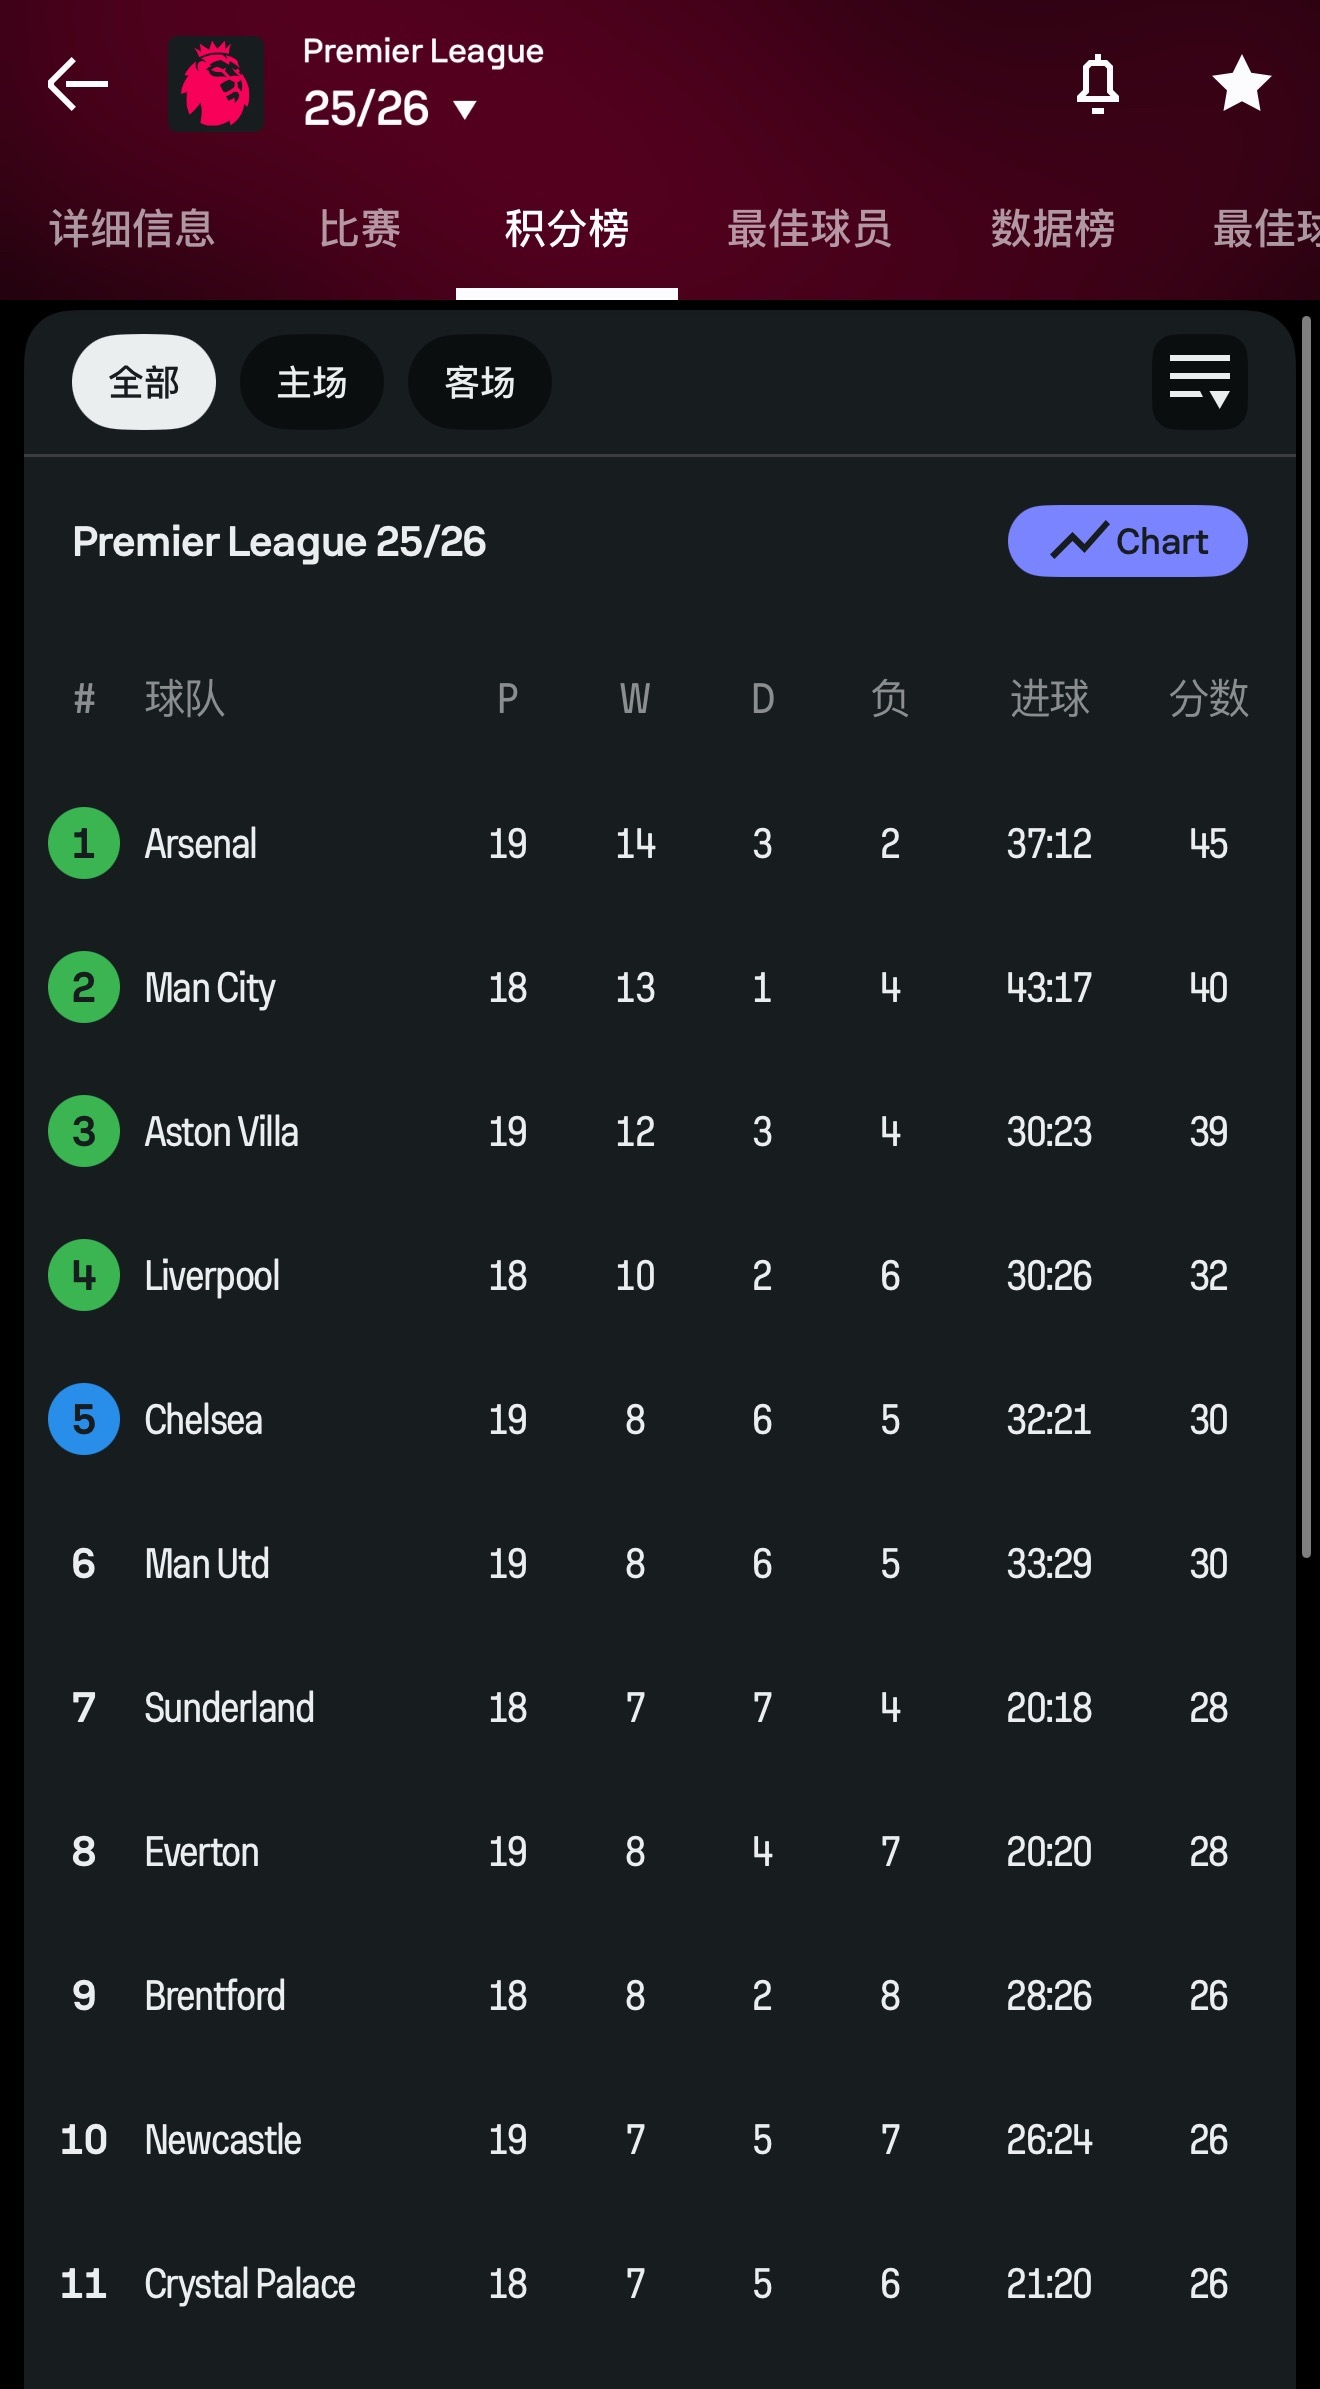Image resolution: width=1320 pixels, height=2389 pixels.
Task: Select the 全部 filter pill
Action: (144, 382)
